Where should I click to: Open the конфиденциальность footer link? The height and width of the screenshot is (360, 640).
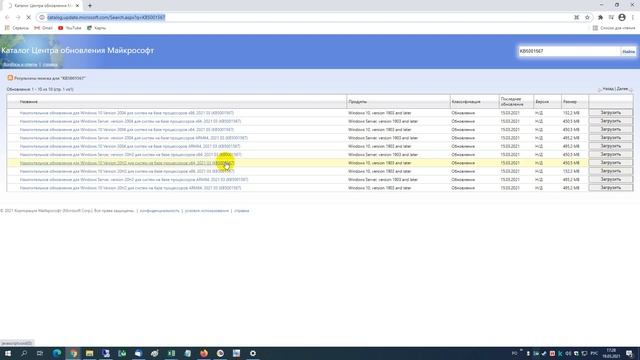pos(160,211)
